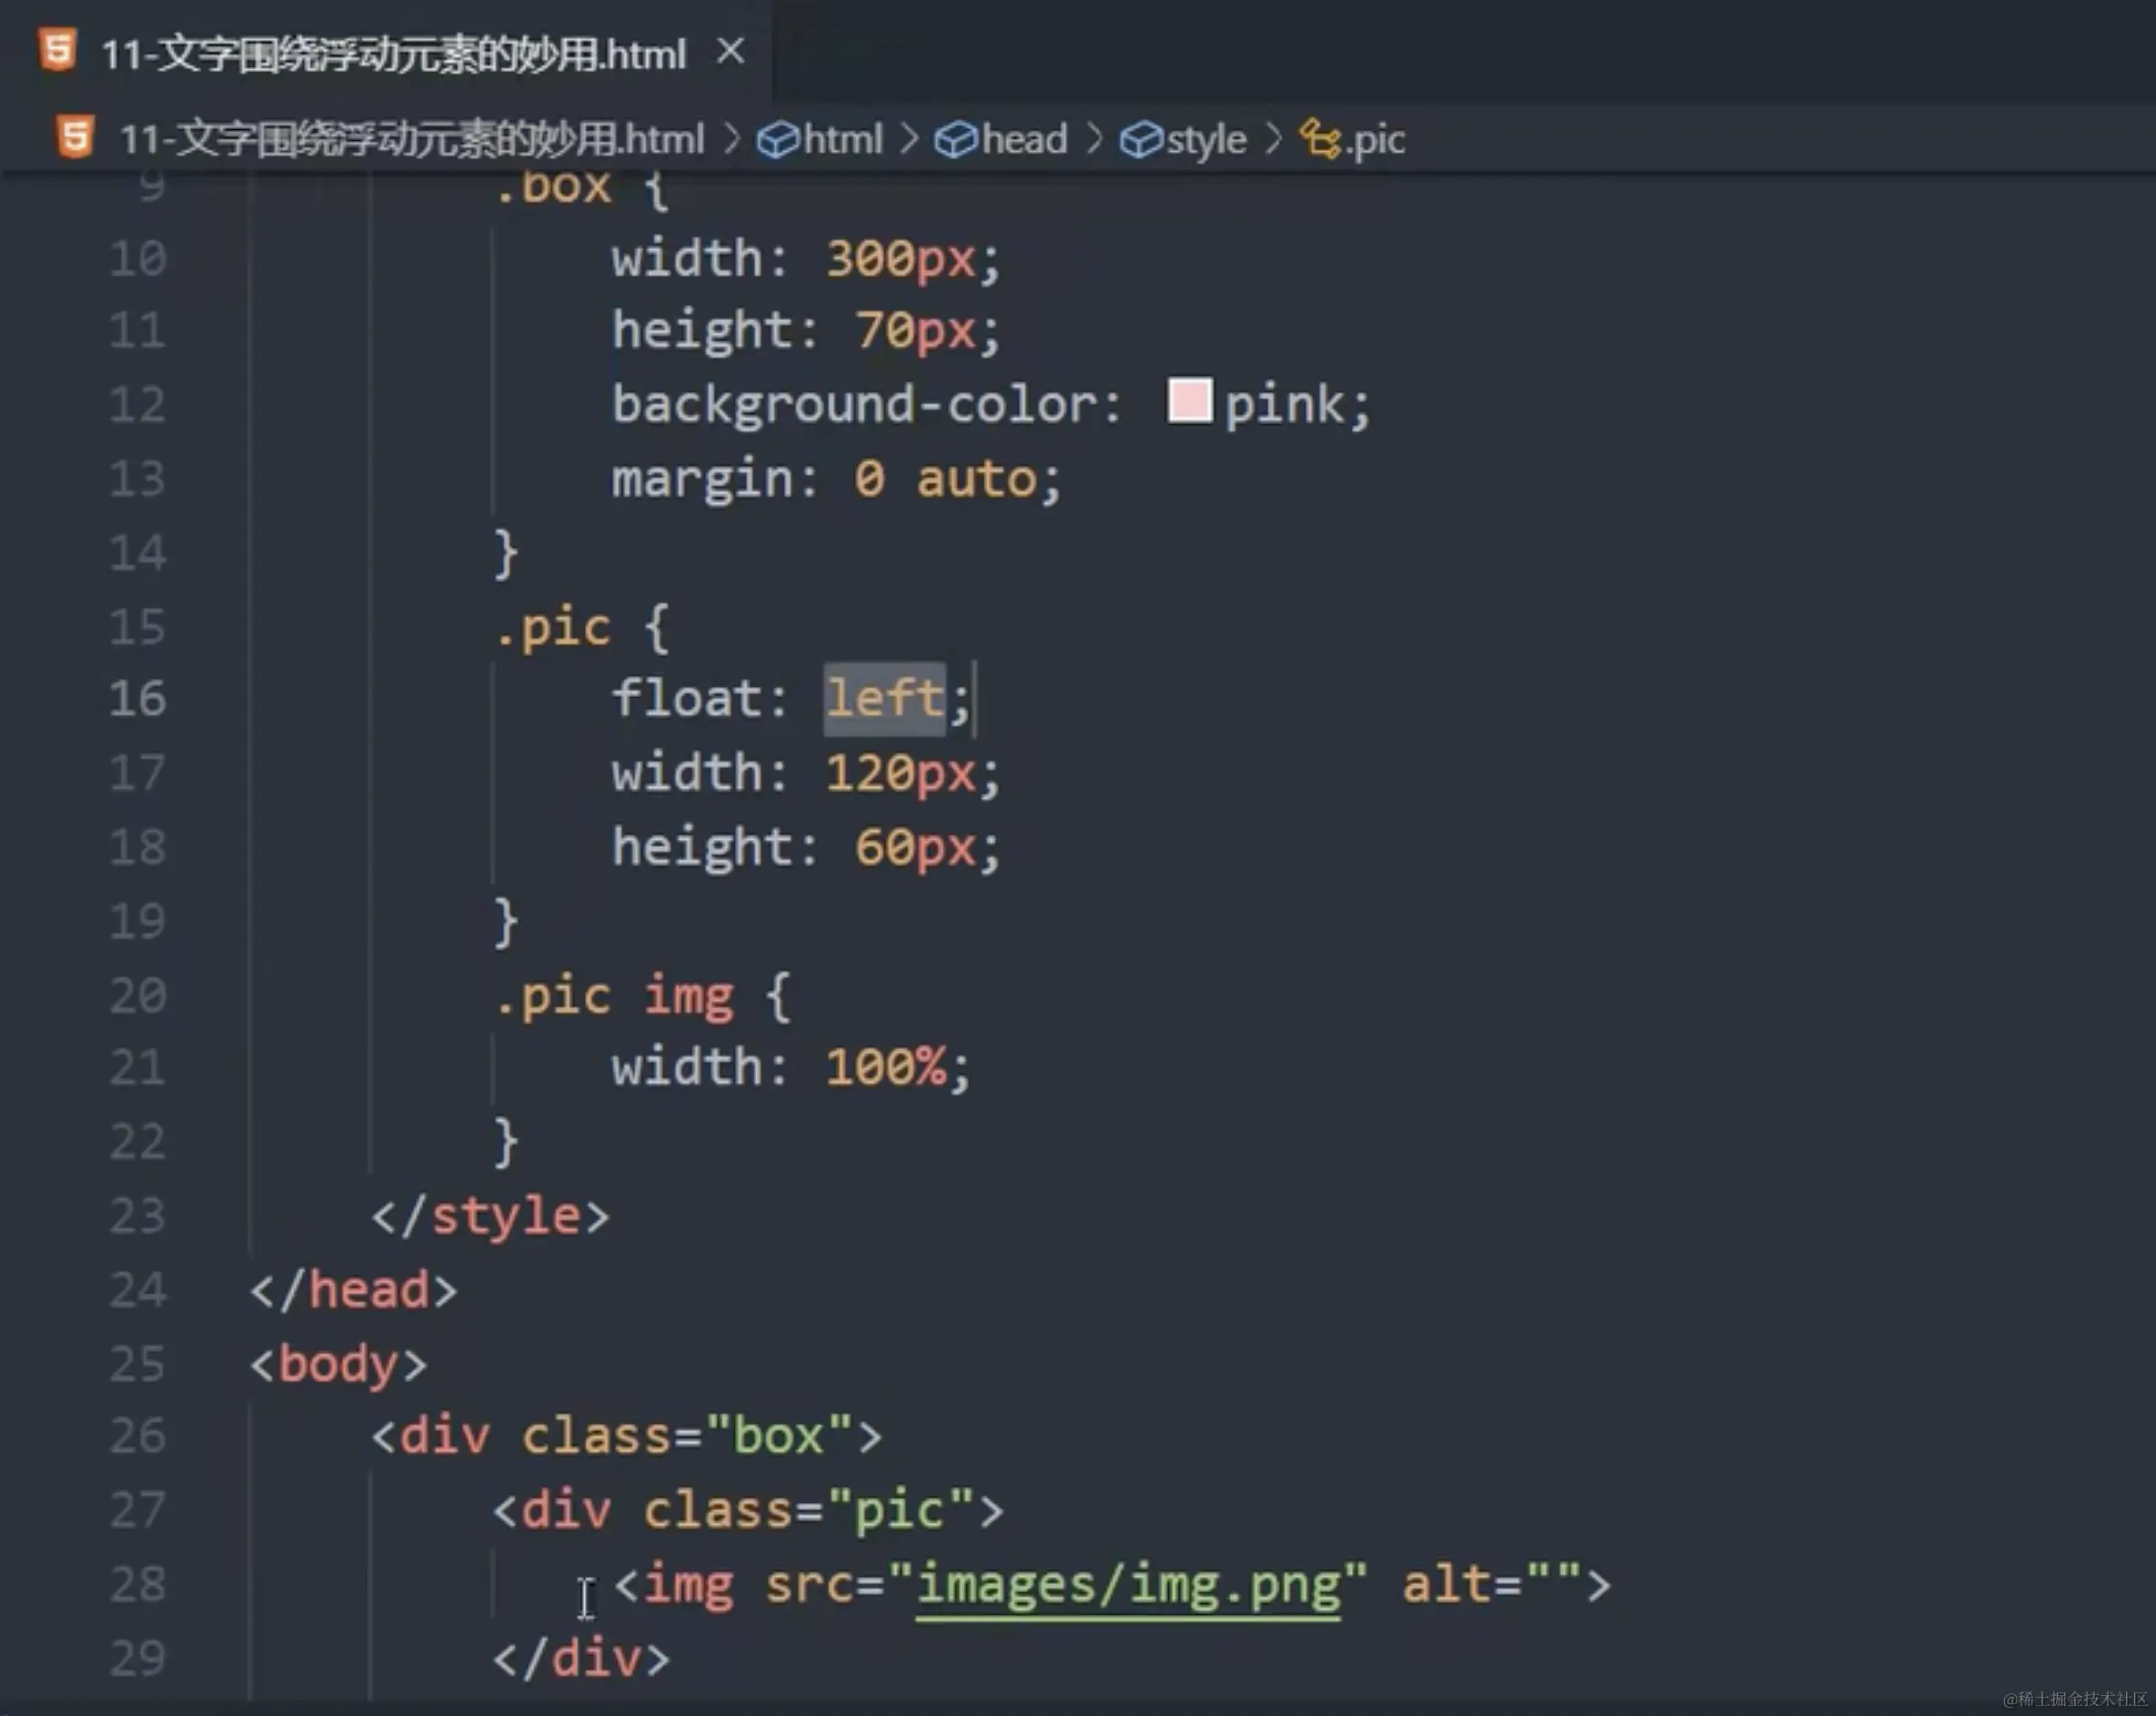Open the file name breadcrumb dropdown
The image size is (2156, 1716).
coord(411,139)
